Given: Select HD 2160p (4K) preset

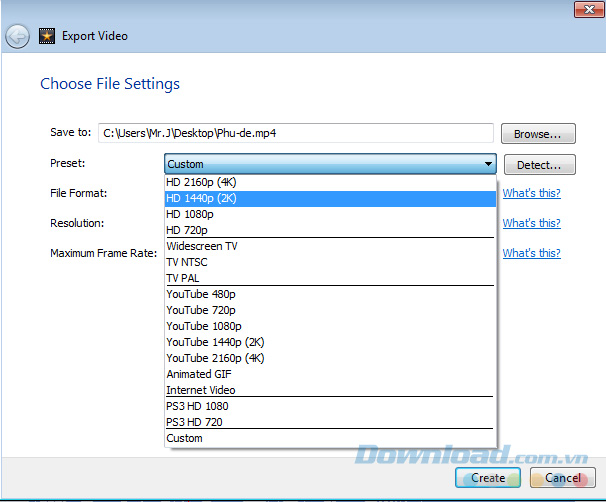Looking at the screenshot, I should pos(201,182).
